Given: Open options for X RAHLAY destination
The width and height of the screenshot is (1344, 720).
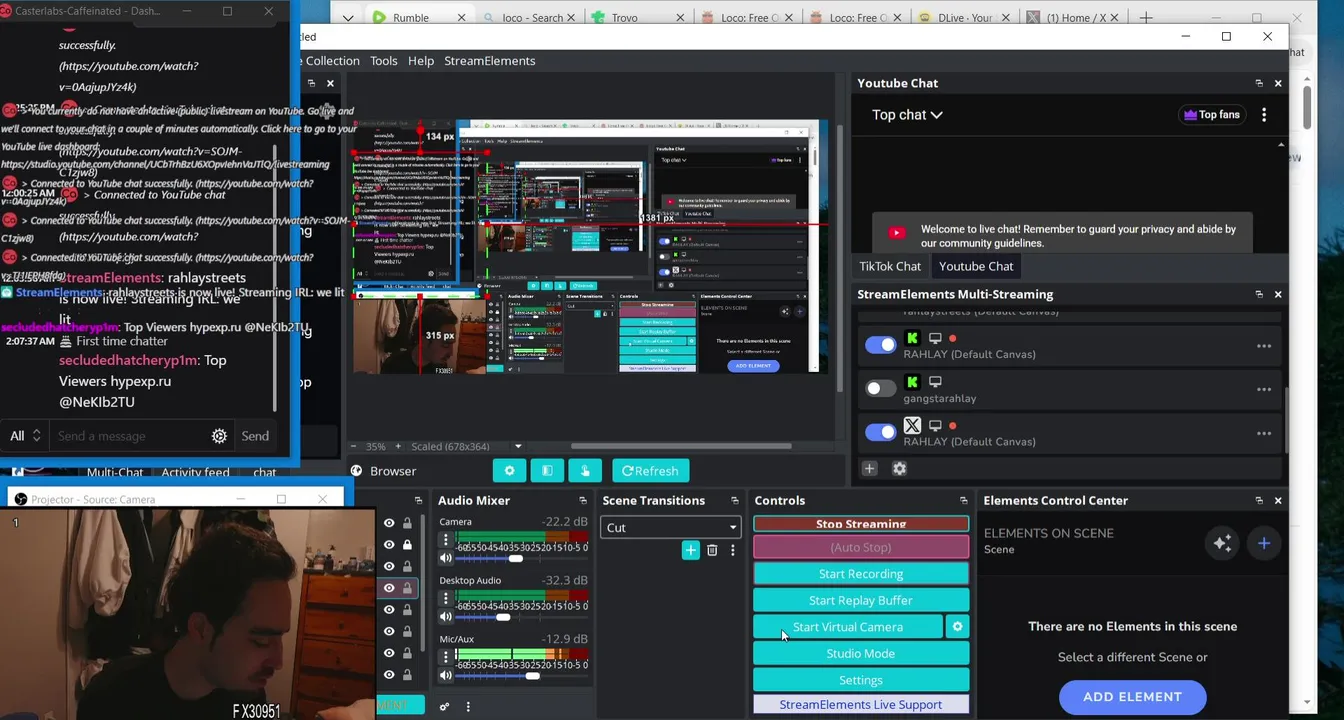Looking at the screenshot, I should [1264, 433].
